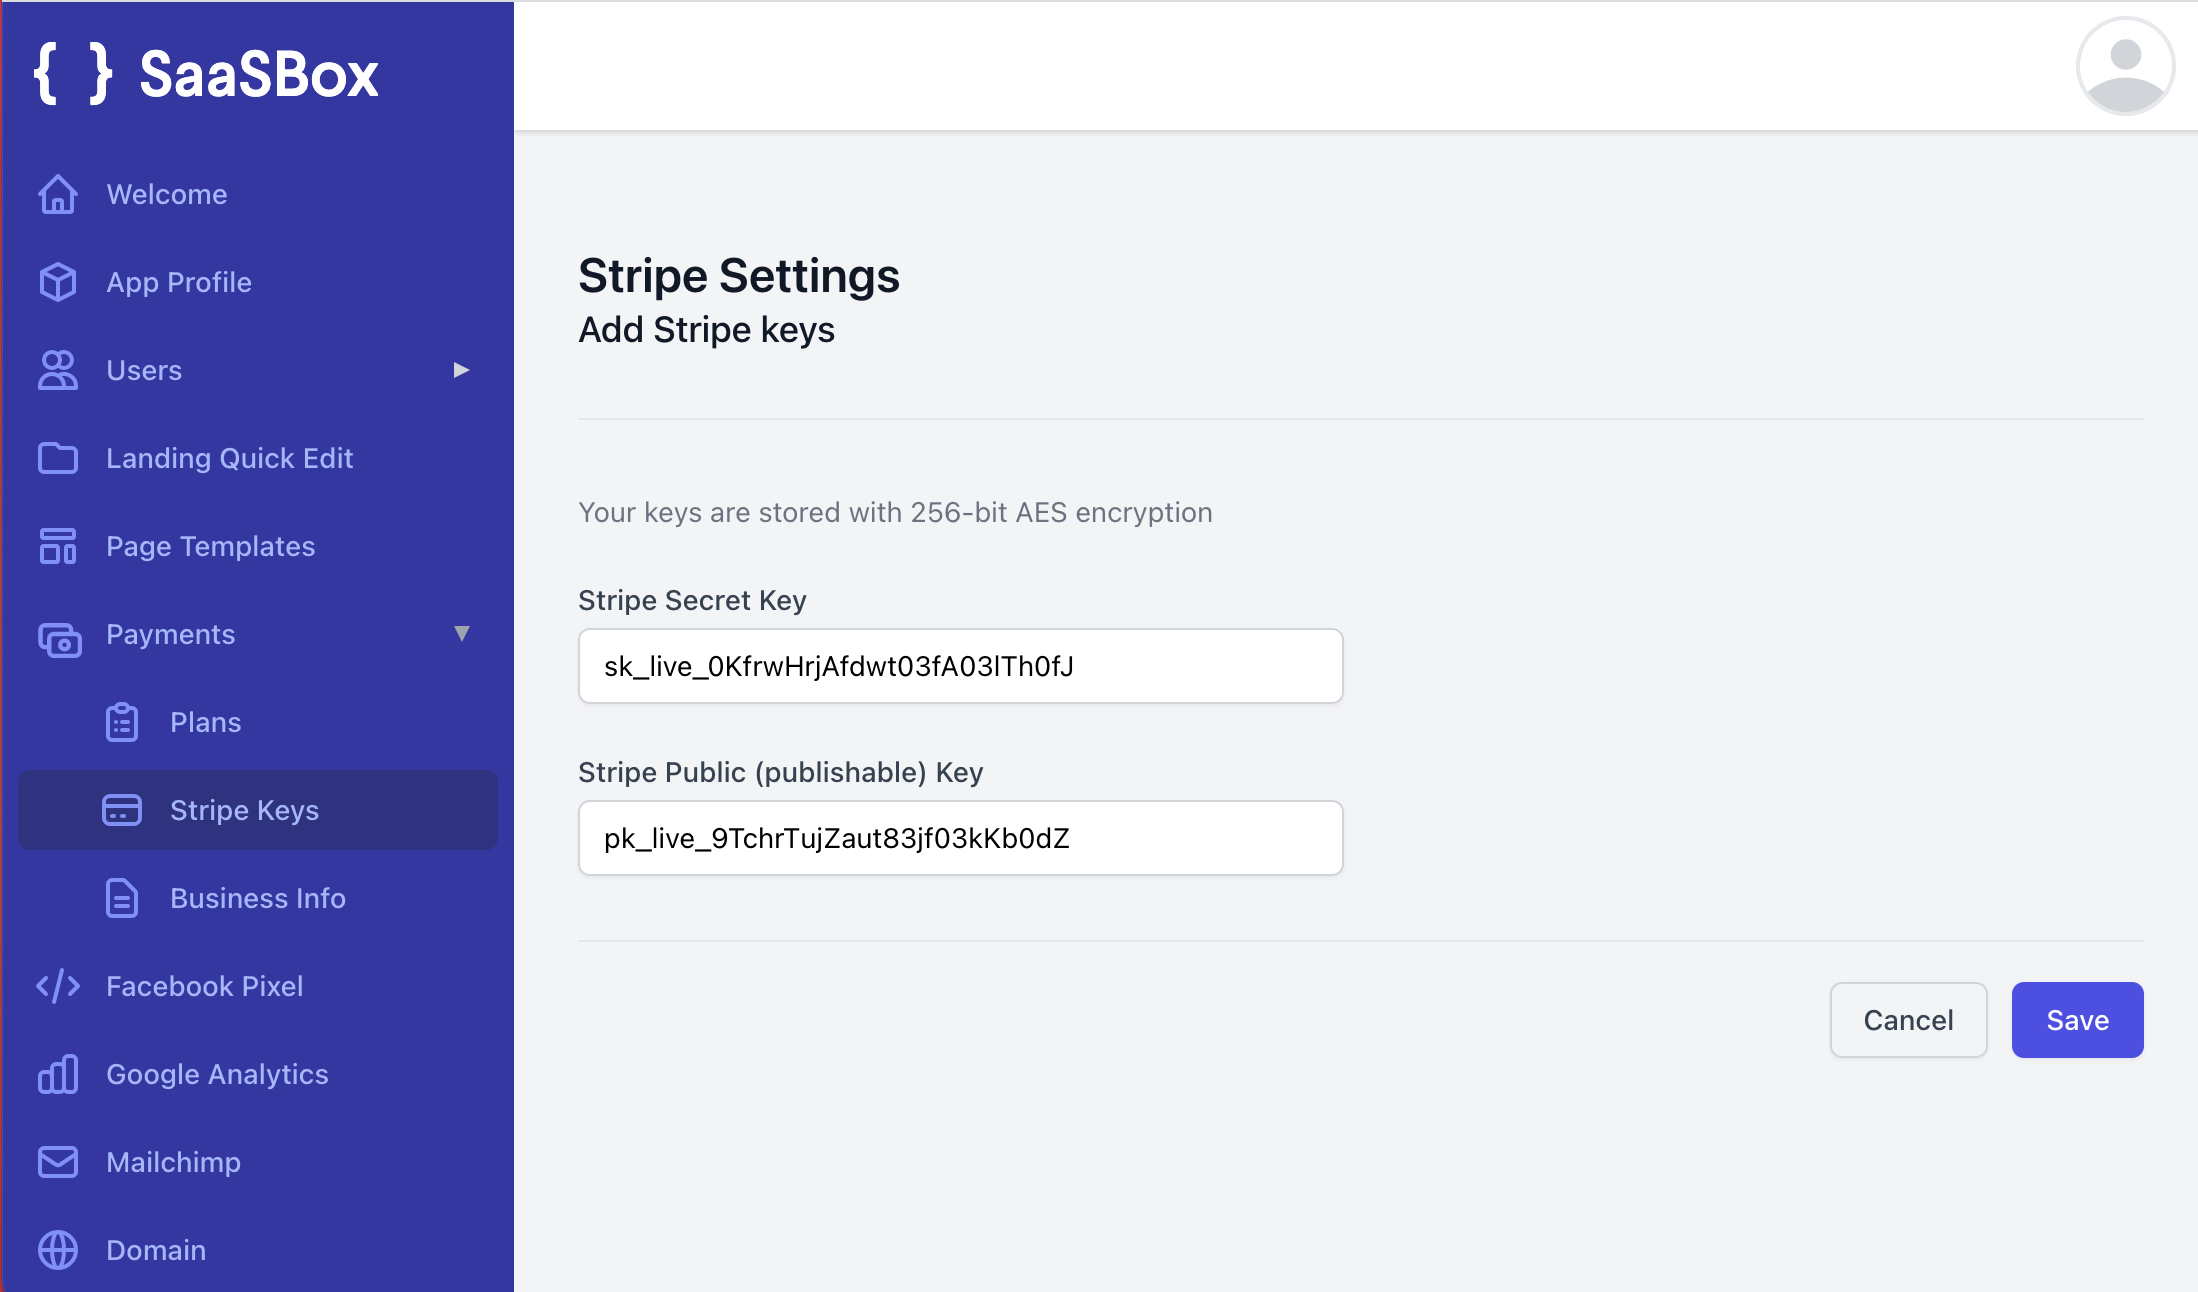This screenshot has width=2198, height=1292.
Task: Click the Mailchimp envelope icon
Action: point(58,1162)
